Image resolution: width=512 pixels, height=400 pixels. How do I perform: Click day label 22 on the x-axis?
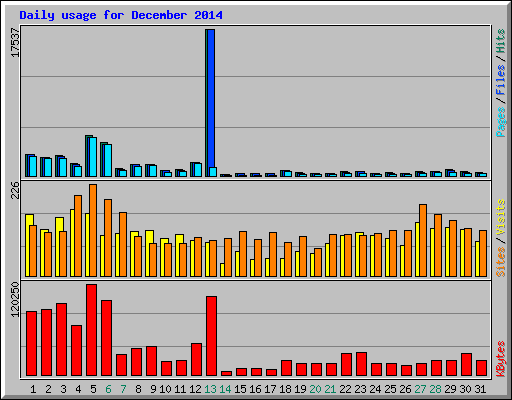(345, 389)
